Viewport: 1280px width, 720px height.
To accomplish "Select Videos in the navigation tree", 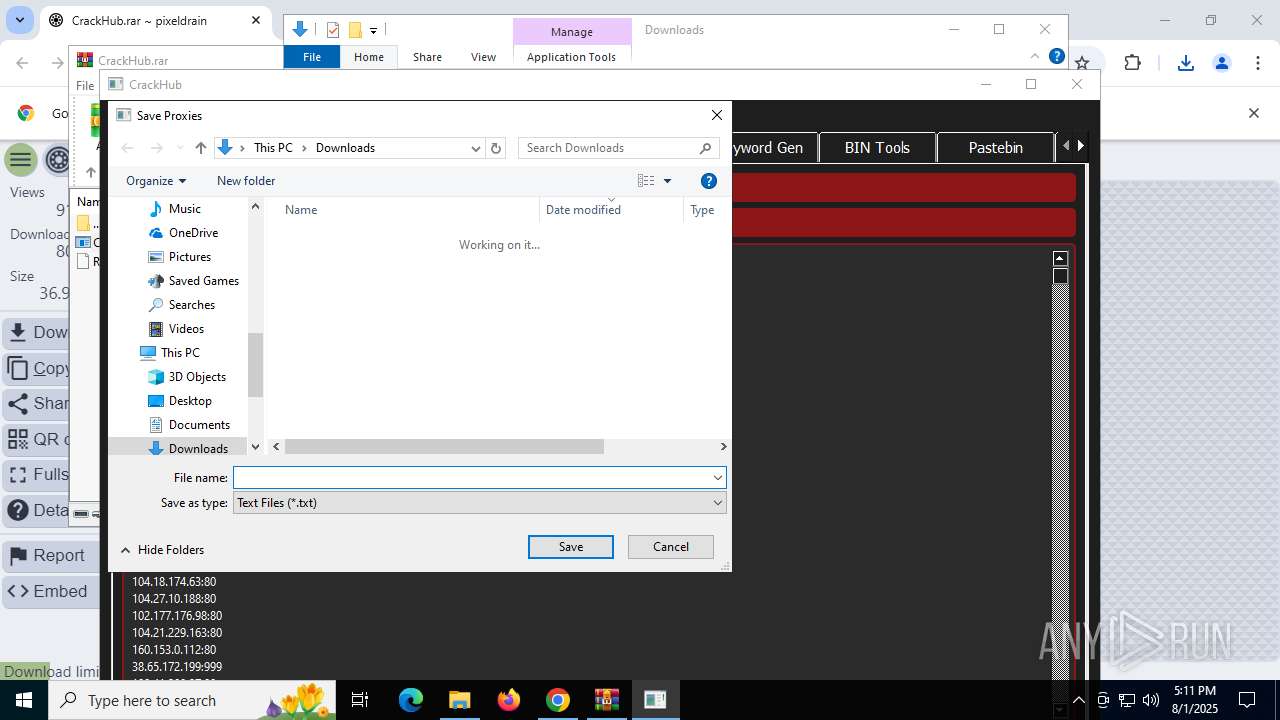I will [x=186, y=329].
